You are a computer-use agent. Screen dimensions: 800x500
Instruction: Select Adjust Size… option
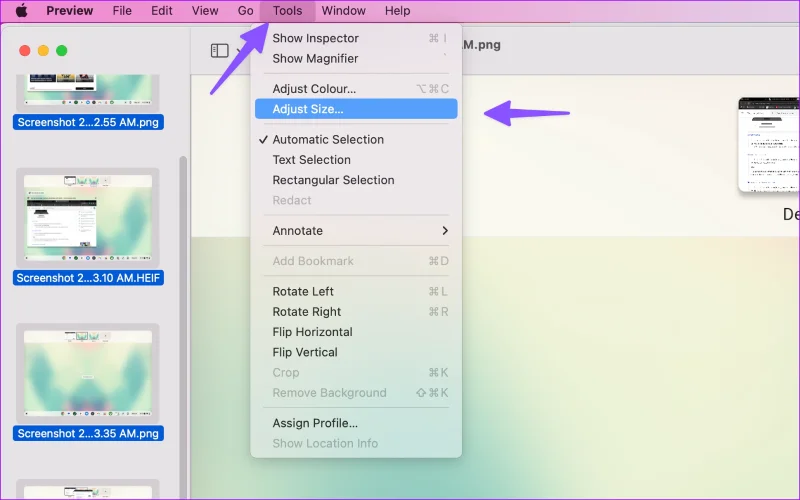point(356,109)
